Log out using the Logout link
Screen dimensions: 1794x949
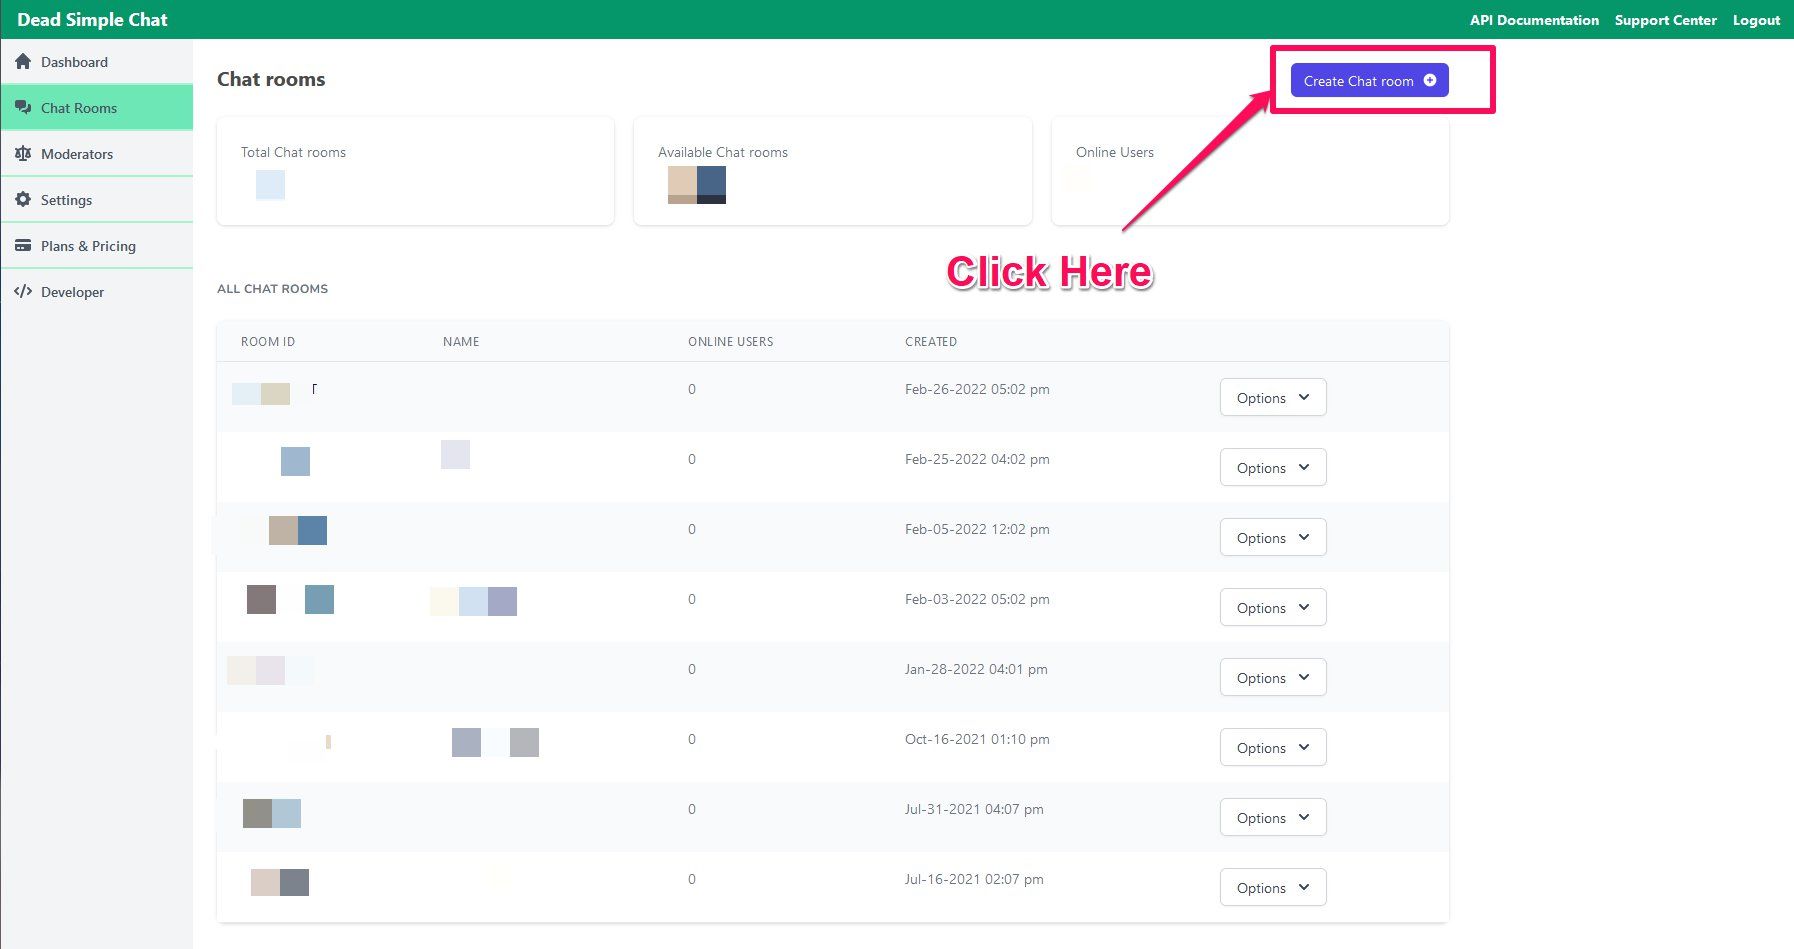pyautogui.click(x=1756, y=20)
